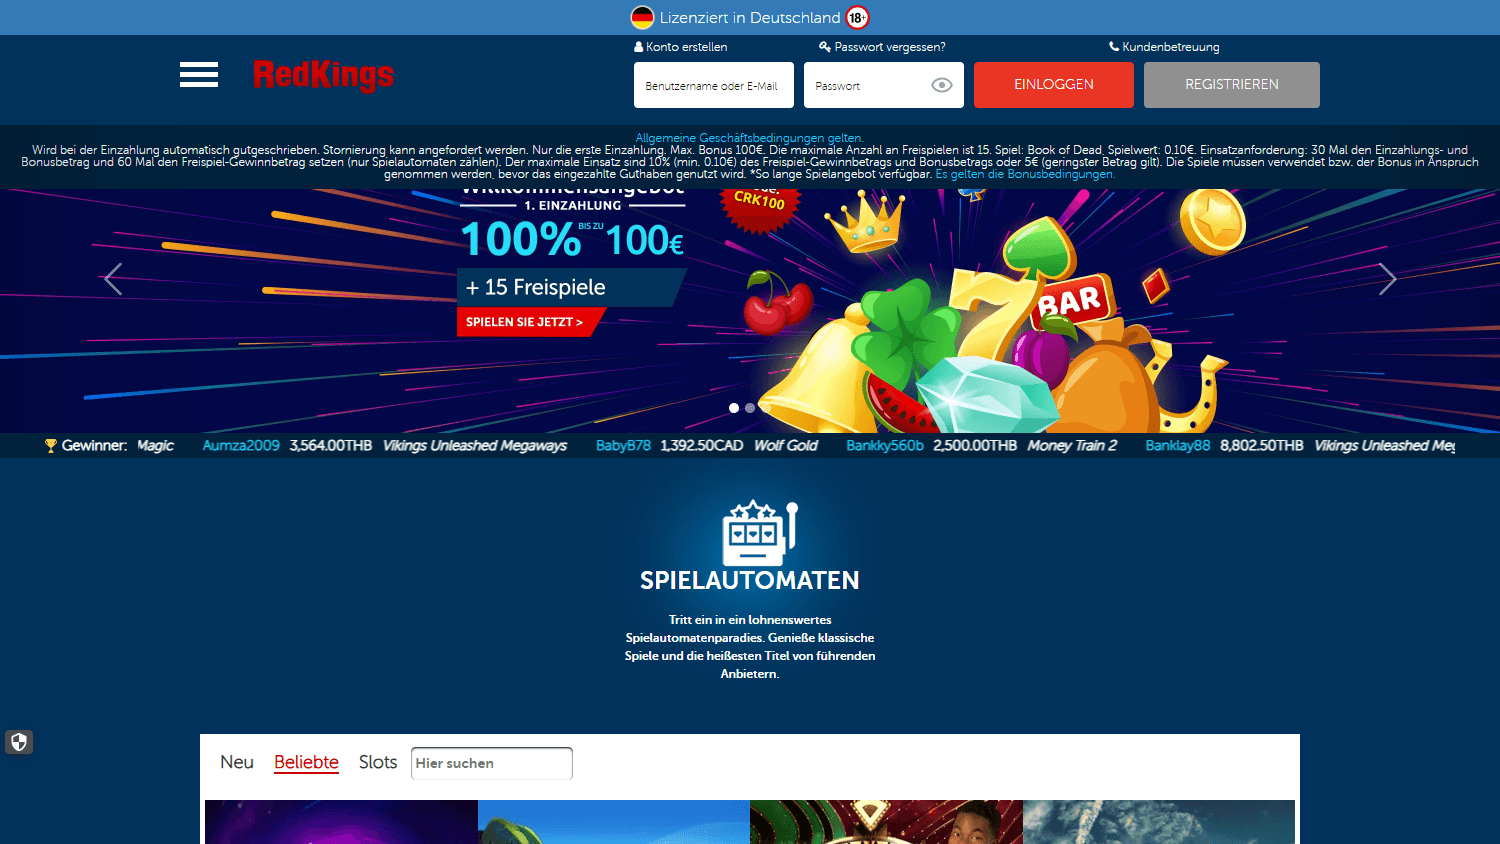Click the REGISTRIEREN button
The height and width of the screenshot is (844, 1500).
(1232, 85)
